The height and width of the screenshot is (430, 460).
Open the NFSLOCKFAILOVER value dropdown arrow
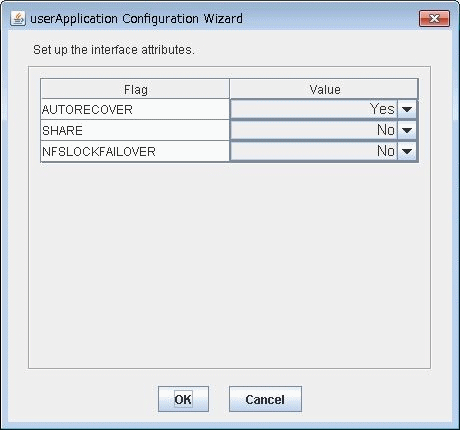[x=407, y=151]
